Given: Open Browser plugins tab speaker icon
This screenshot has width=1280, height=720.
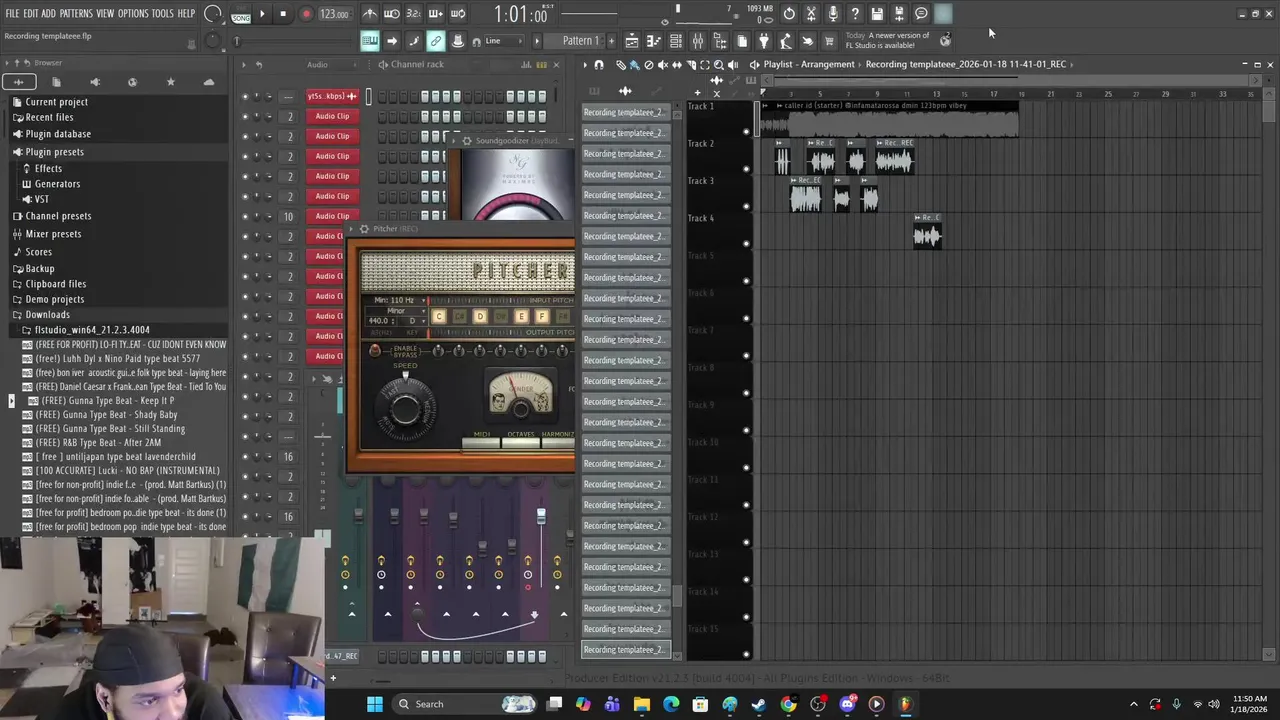Looking at the screenshot, I should pyautogui.click(x=95, y=82).
